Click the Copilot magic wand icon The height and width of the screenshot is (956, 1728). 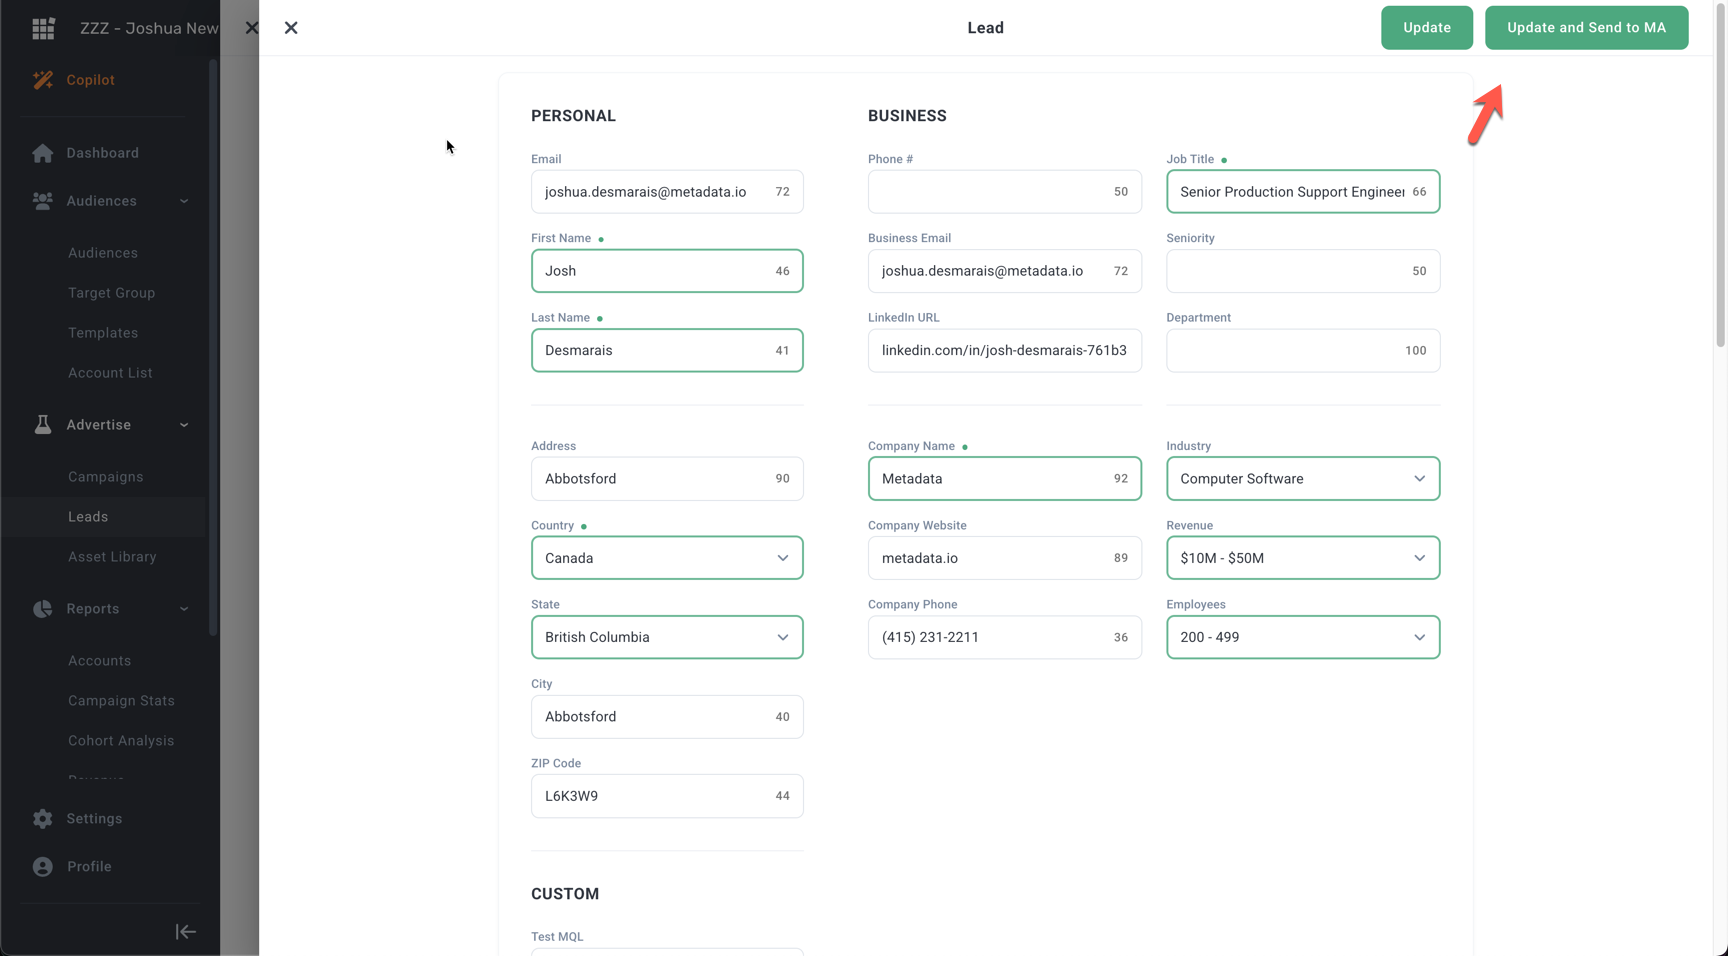click(x=43, y=80)
